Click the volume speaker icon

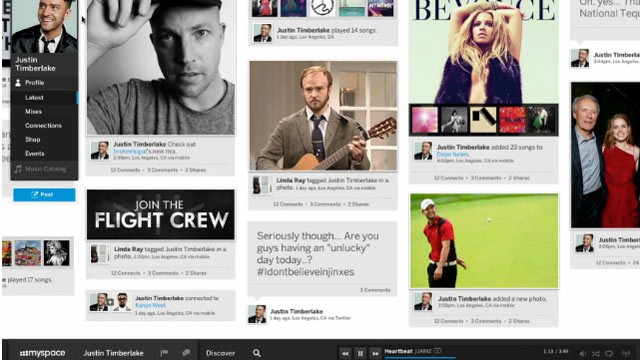pyautogui.click(x=583, y=353)
